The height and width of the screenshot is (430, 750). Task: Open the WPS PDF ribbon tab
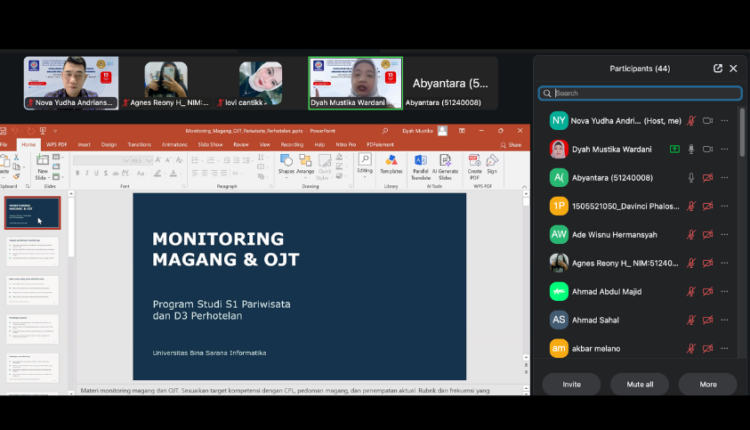[x=56, y=144]
